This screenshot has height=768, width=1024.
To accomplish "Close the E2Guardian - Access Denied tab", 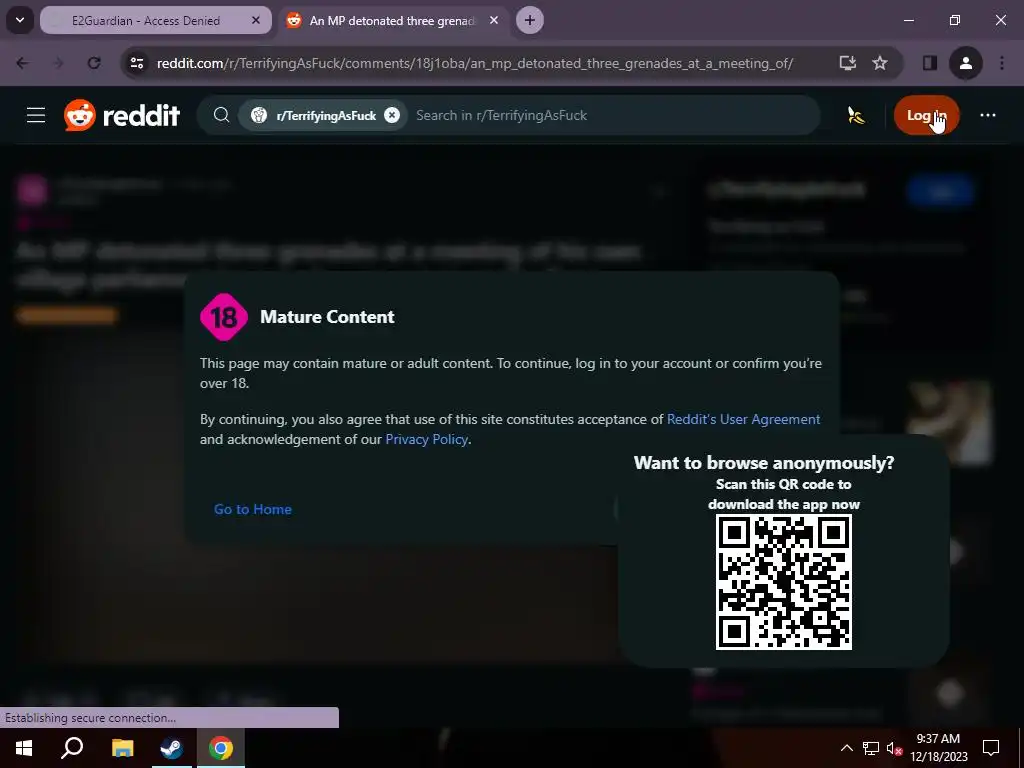I will (x=256, y=20).
